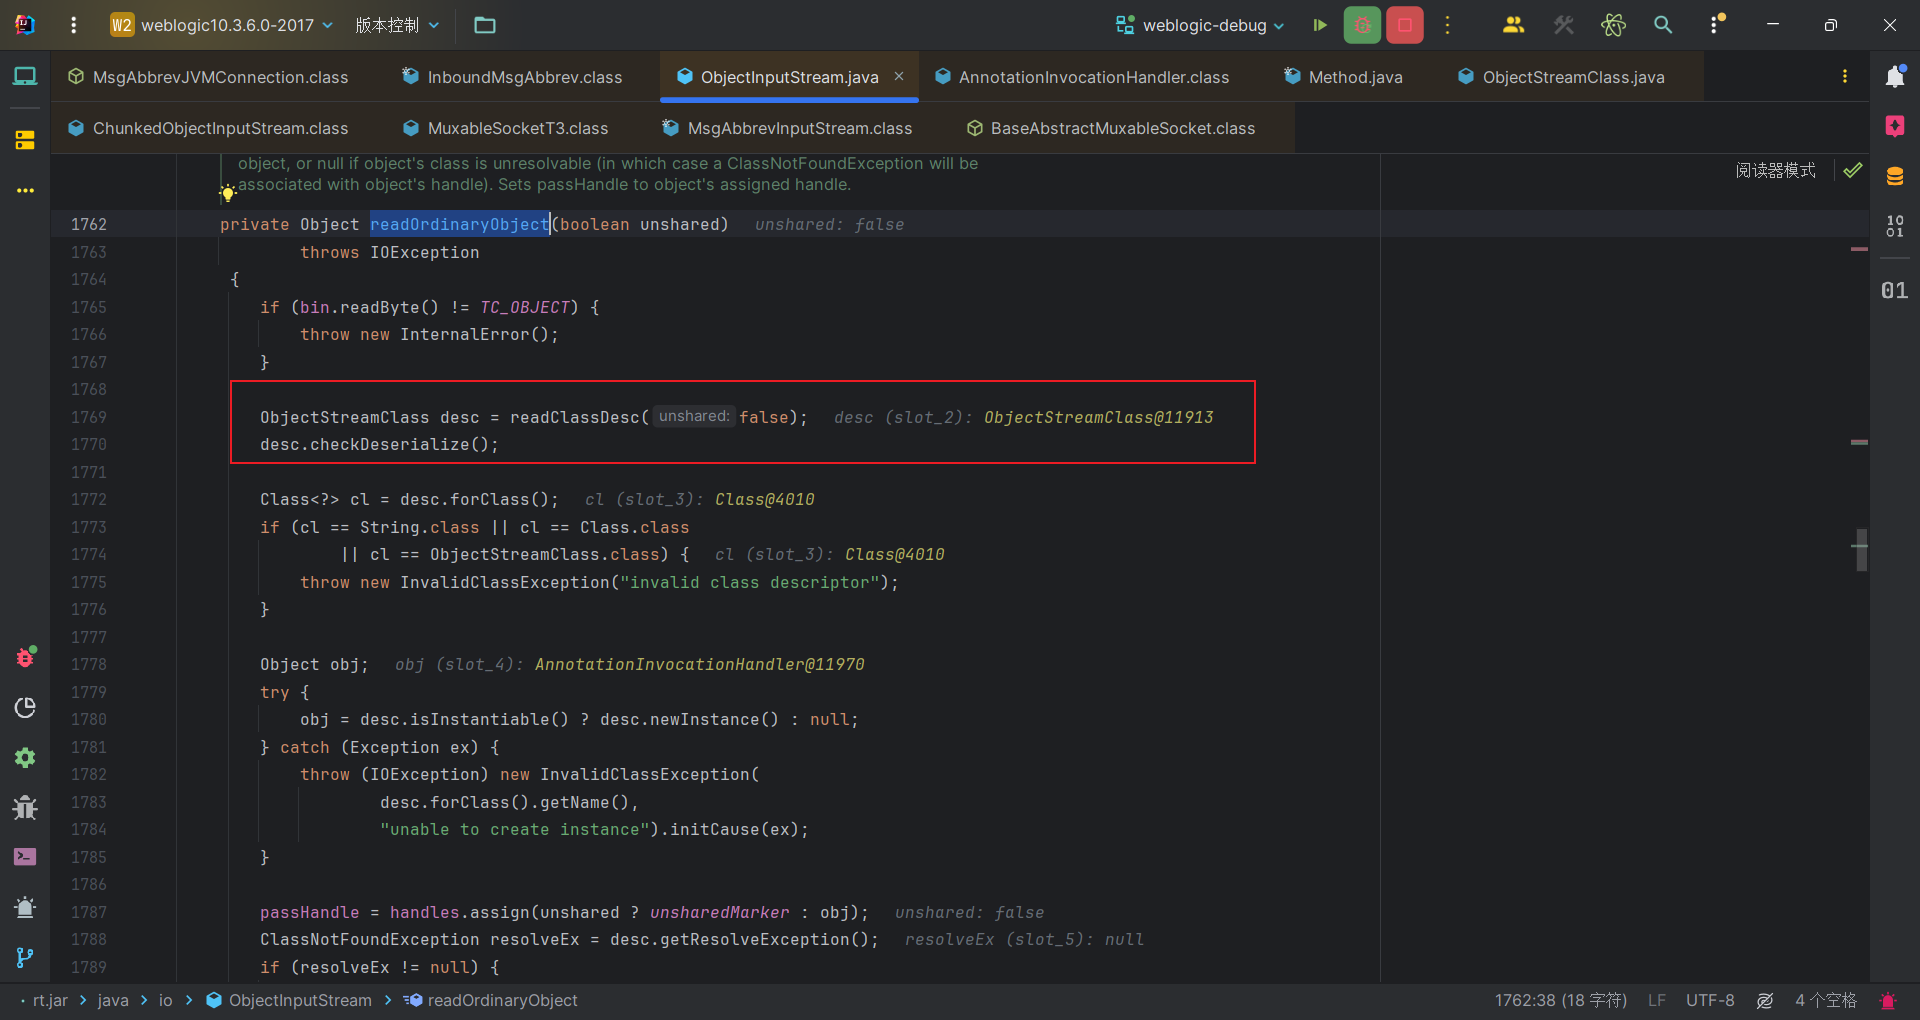Open the binary 10/01 tool window icon

(x=1895, y=227)
